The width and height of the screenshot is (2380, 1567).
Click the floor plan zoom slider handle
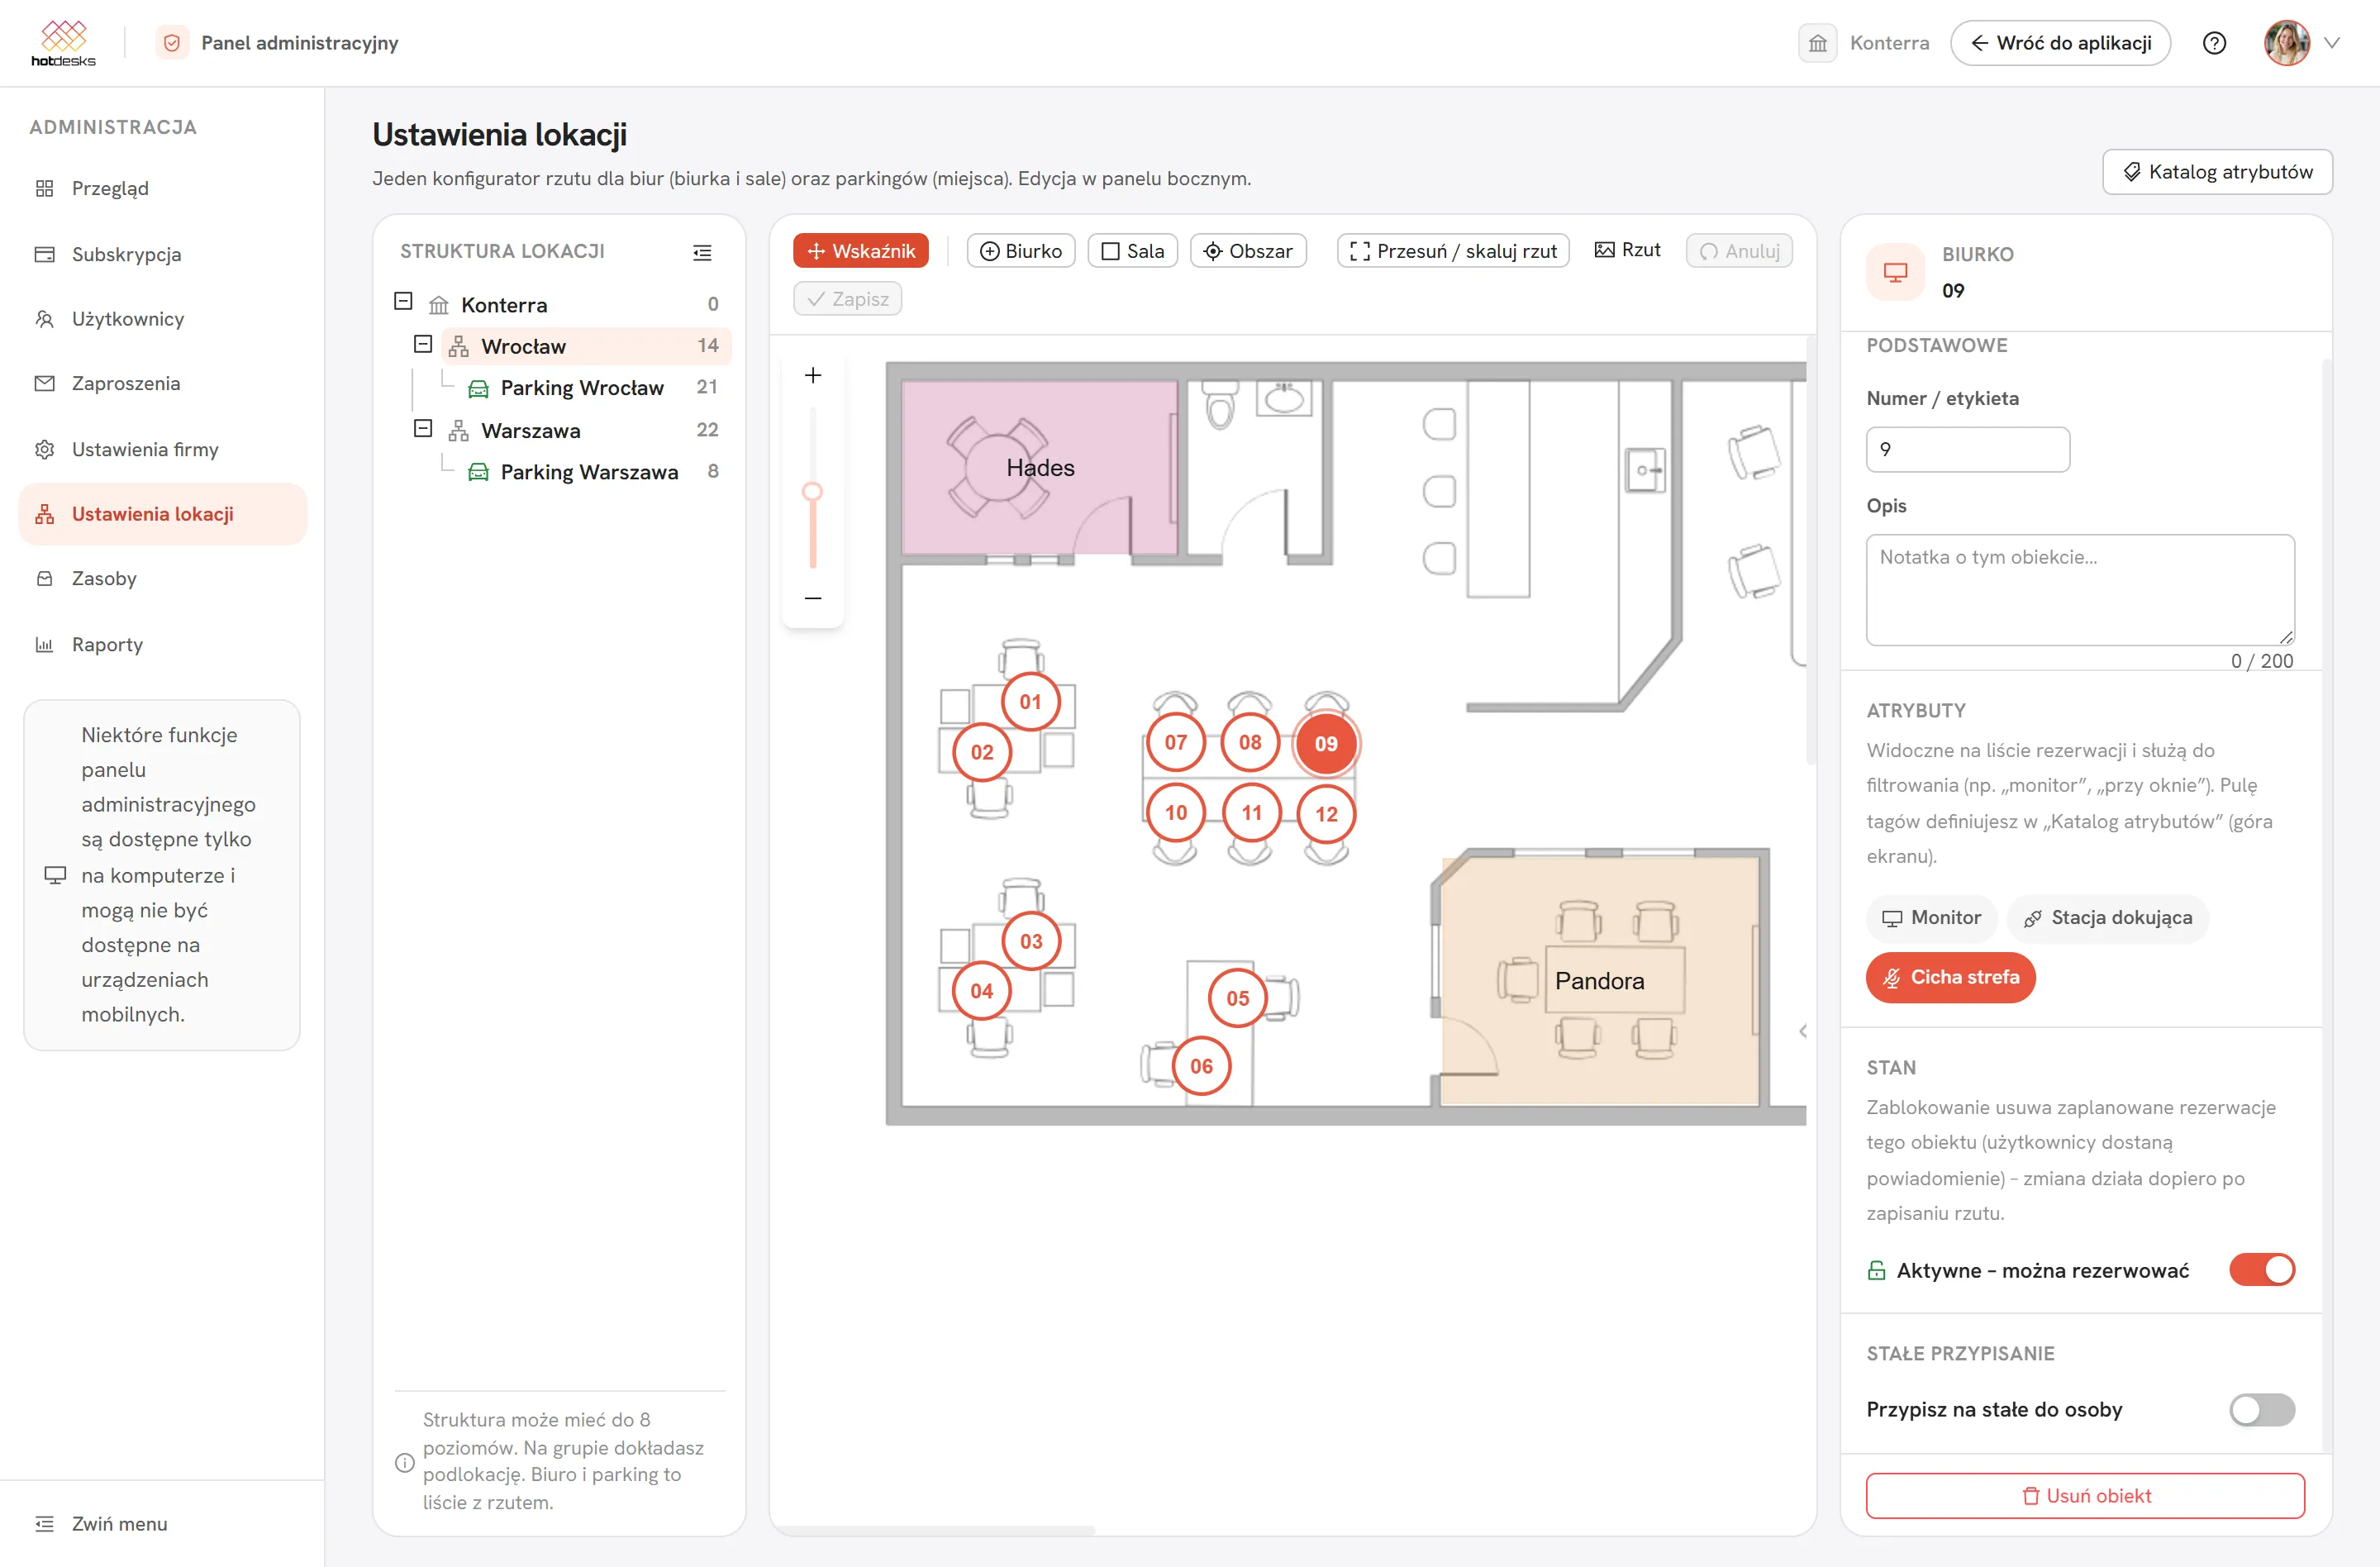(x=813, y=492)
